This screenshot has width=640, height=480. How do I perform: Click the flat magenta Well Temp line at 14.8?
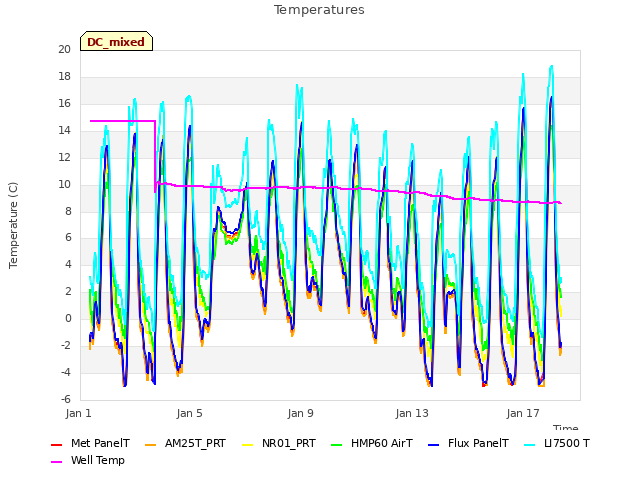tap(122, 121)
